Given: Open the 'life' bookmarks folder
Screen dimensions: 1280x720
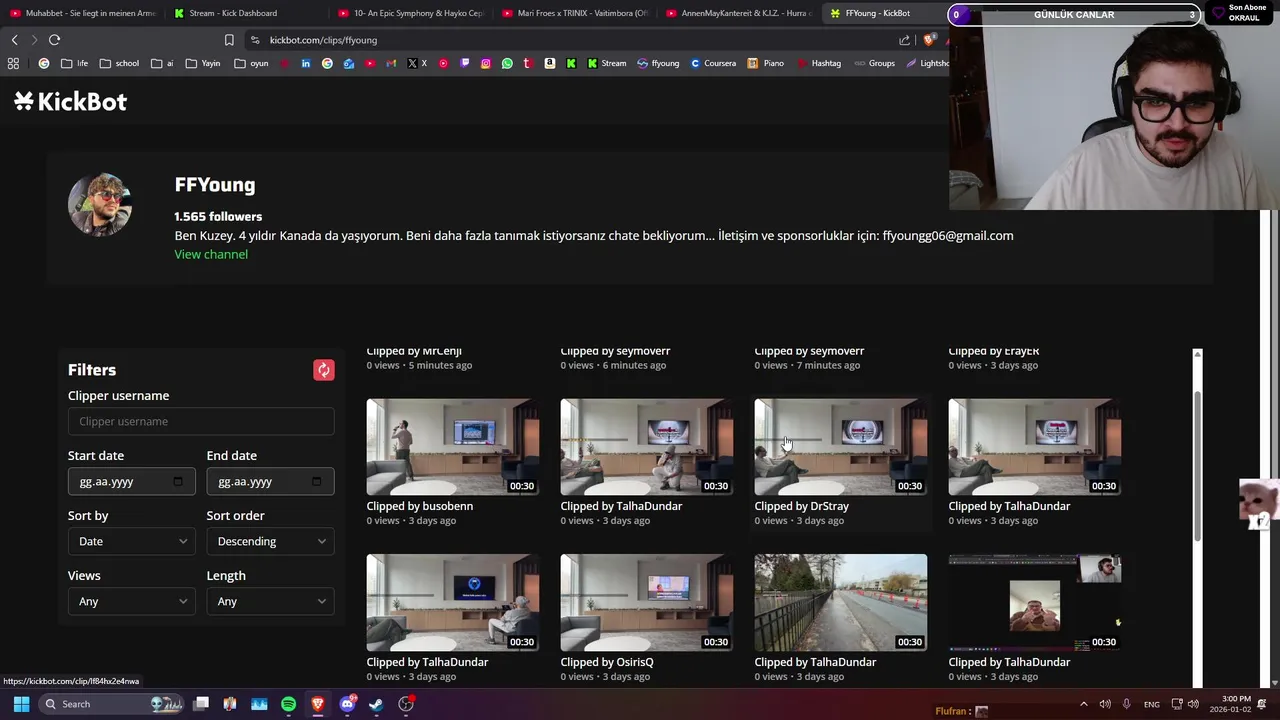Looking at the screenshot, I should pyautogui.click(x=74, y=63).
